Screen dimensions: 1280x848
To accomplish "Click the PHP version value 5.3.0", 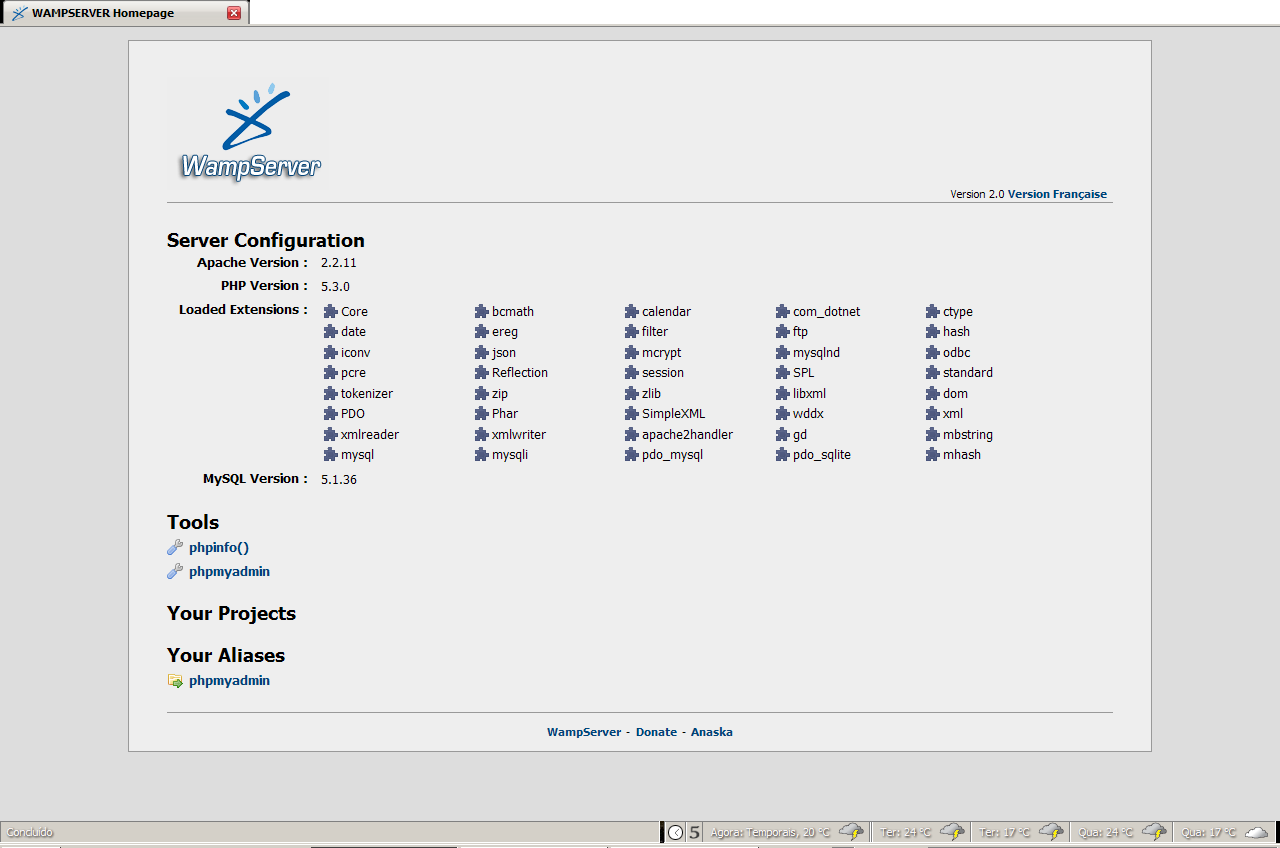I will pyautogui.click(x=335, y=286).
